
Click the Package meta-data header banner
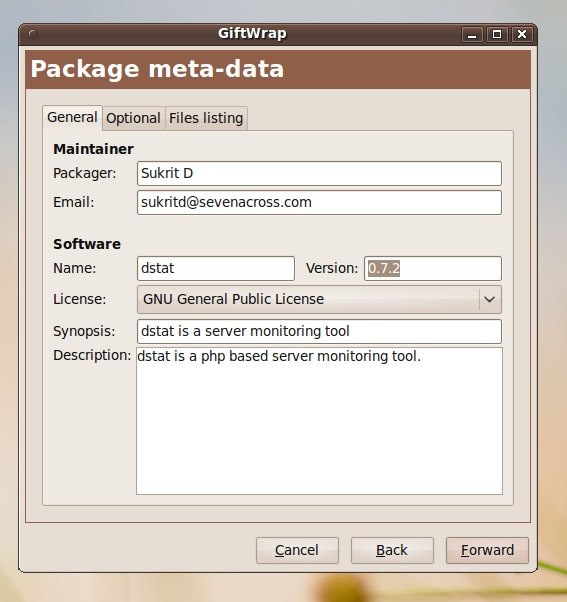pyautogui.click(x=278, y=69)
